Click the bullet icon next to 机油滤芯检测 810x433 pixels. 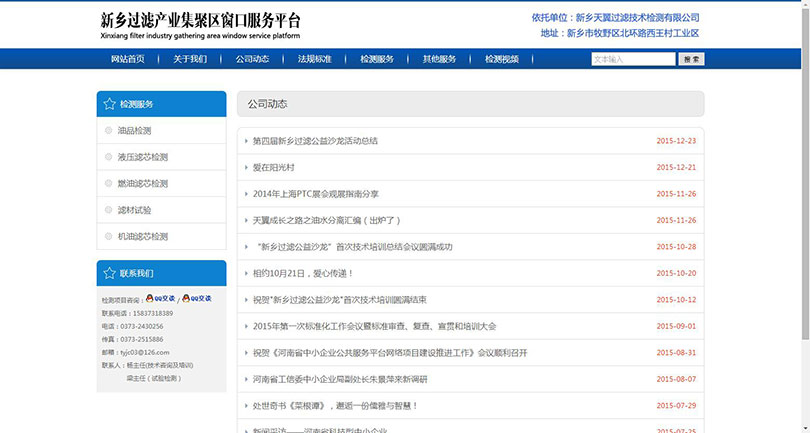point(108,236)
